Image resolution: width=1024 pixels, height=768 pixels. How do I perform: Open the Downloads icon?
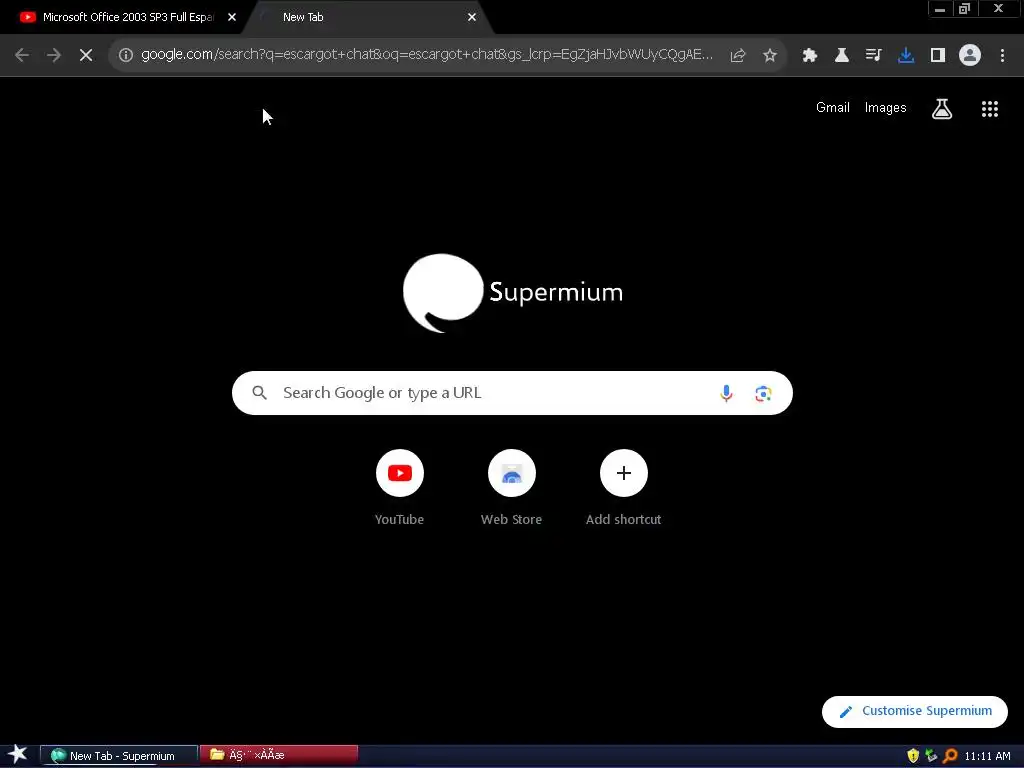906,55
